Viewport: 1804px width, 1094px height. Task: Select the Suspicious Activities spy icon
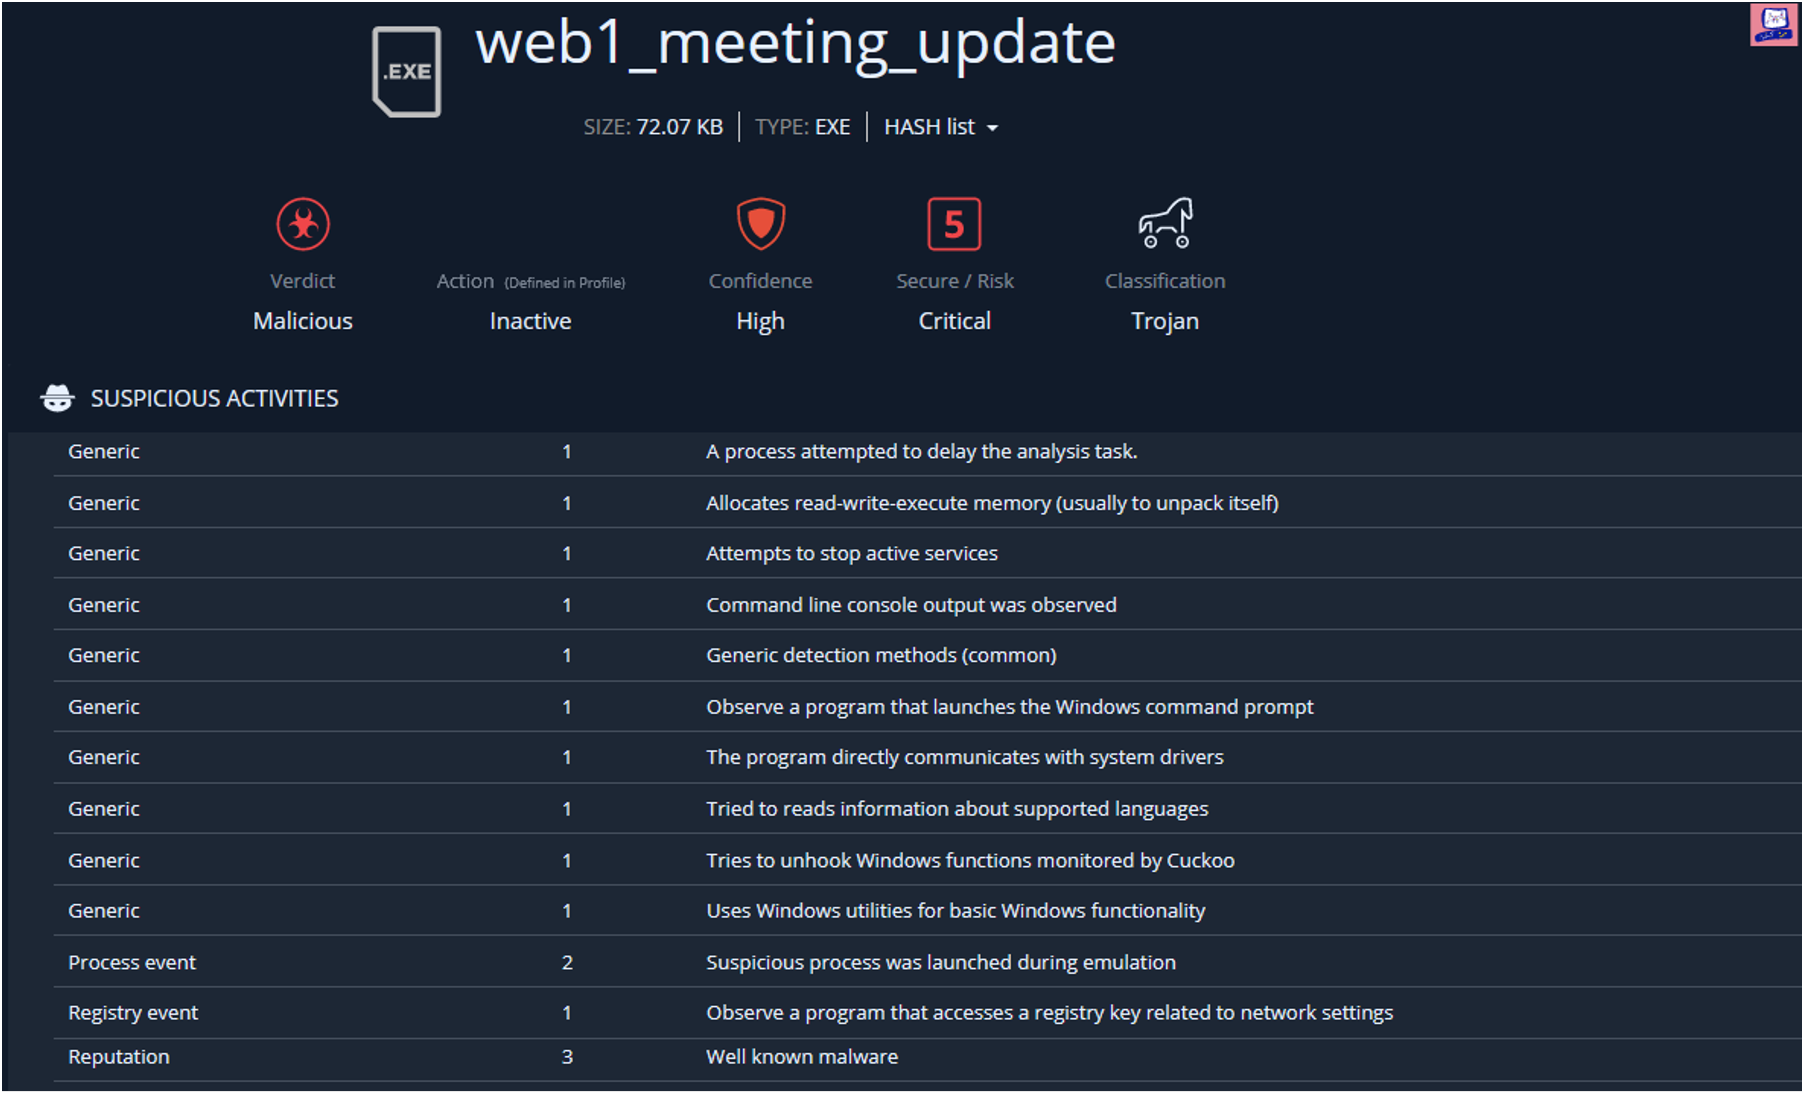tap(57, 397)
